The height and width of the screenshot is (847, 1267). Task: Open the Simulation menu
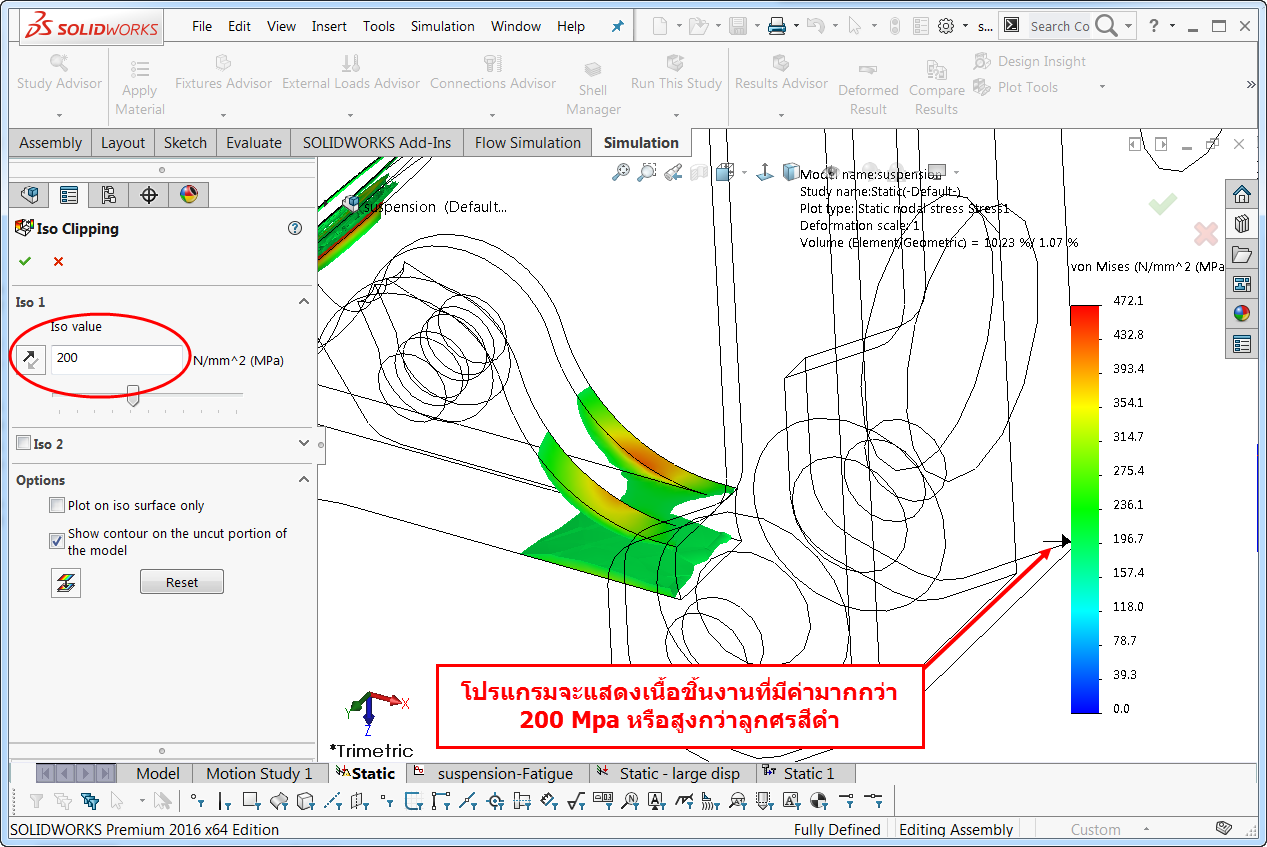442,26
